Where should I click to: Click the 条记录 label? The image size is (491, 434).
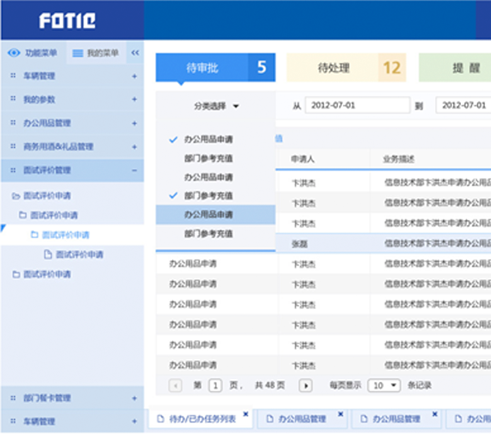[x=420, y=385]
